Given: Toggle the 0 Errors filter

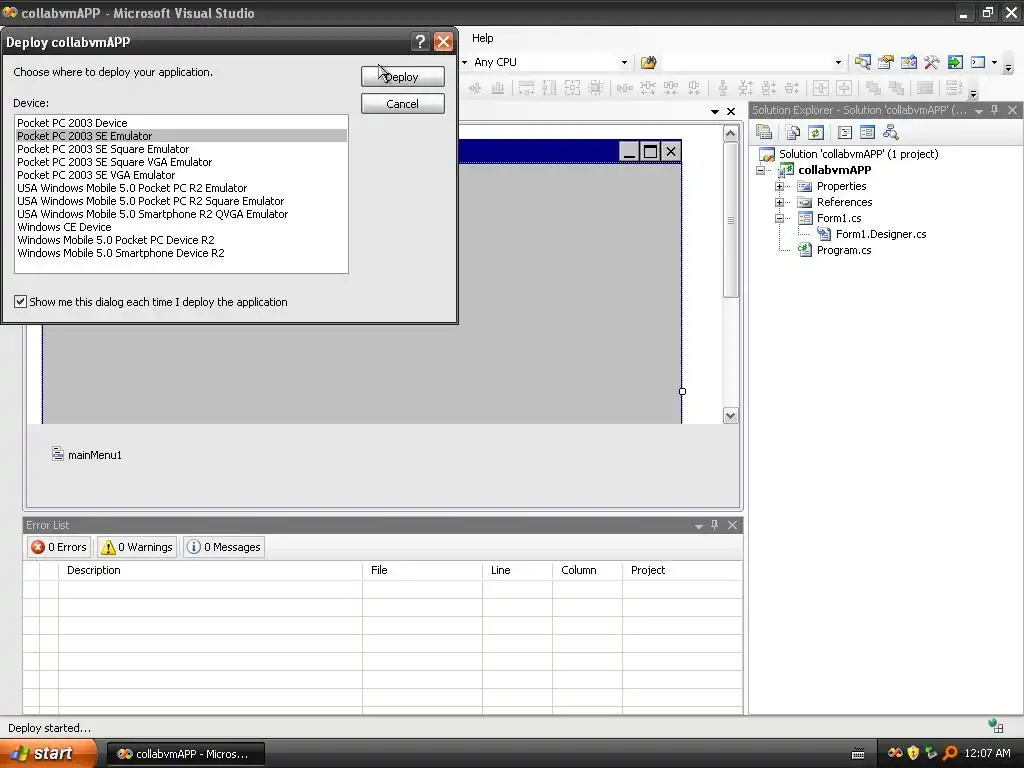Looking at the screenshot, I should coord(59,547).
